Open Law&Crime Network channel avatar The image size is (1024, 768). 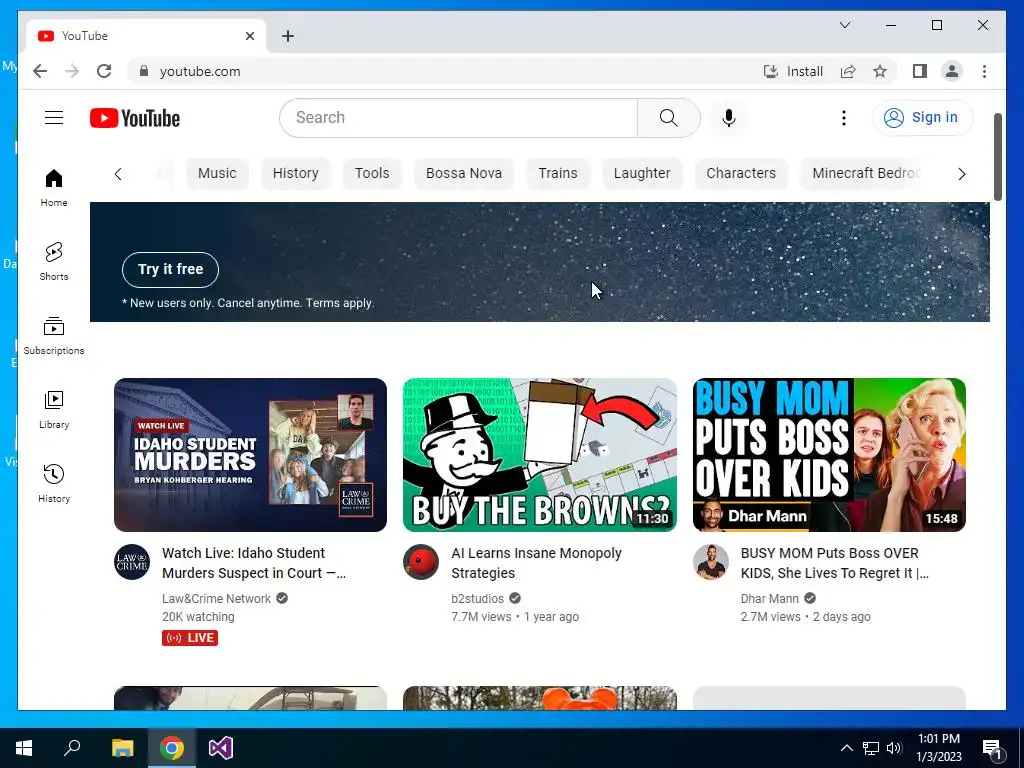pos(132,562)
